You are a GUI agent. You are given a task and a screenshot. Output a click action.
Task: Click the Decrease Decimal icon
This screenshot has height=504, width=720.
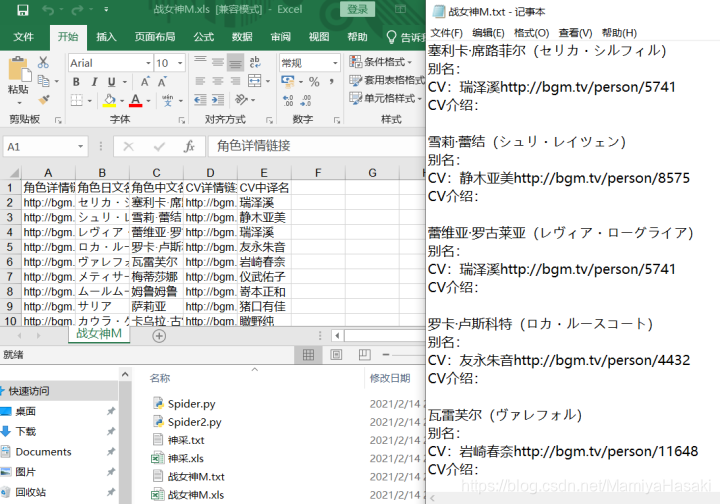pos(306,101)
